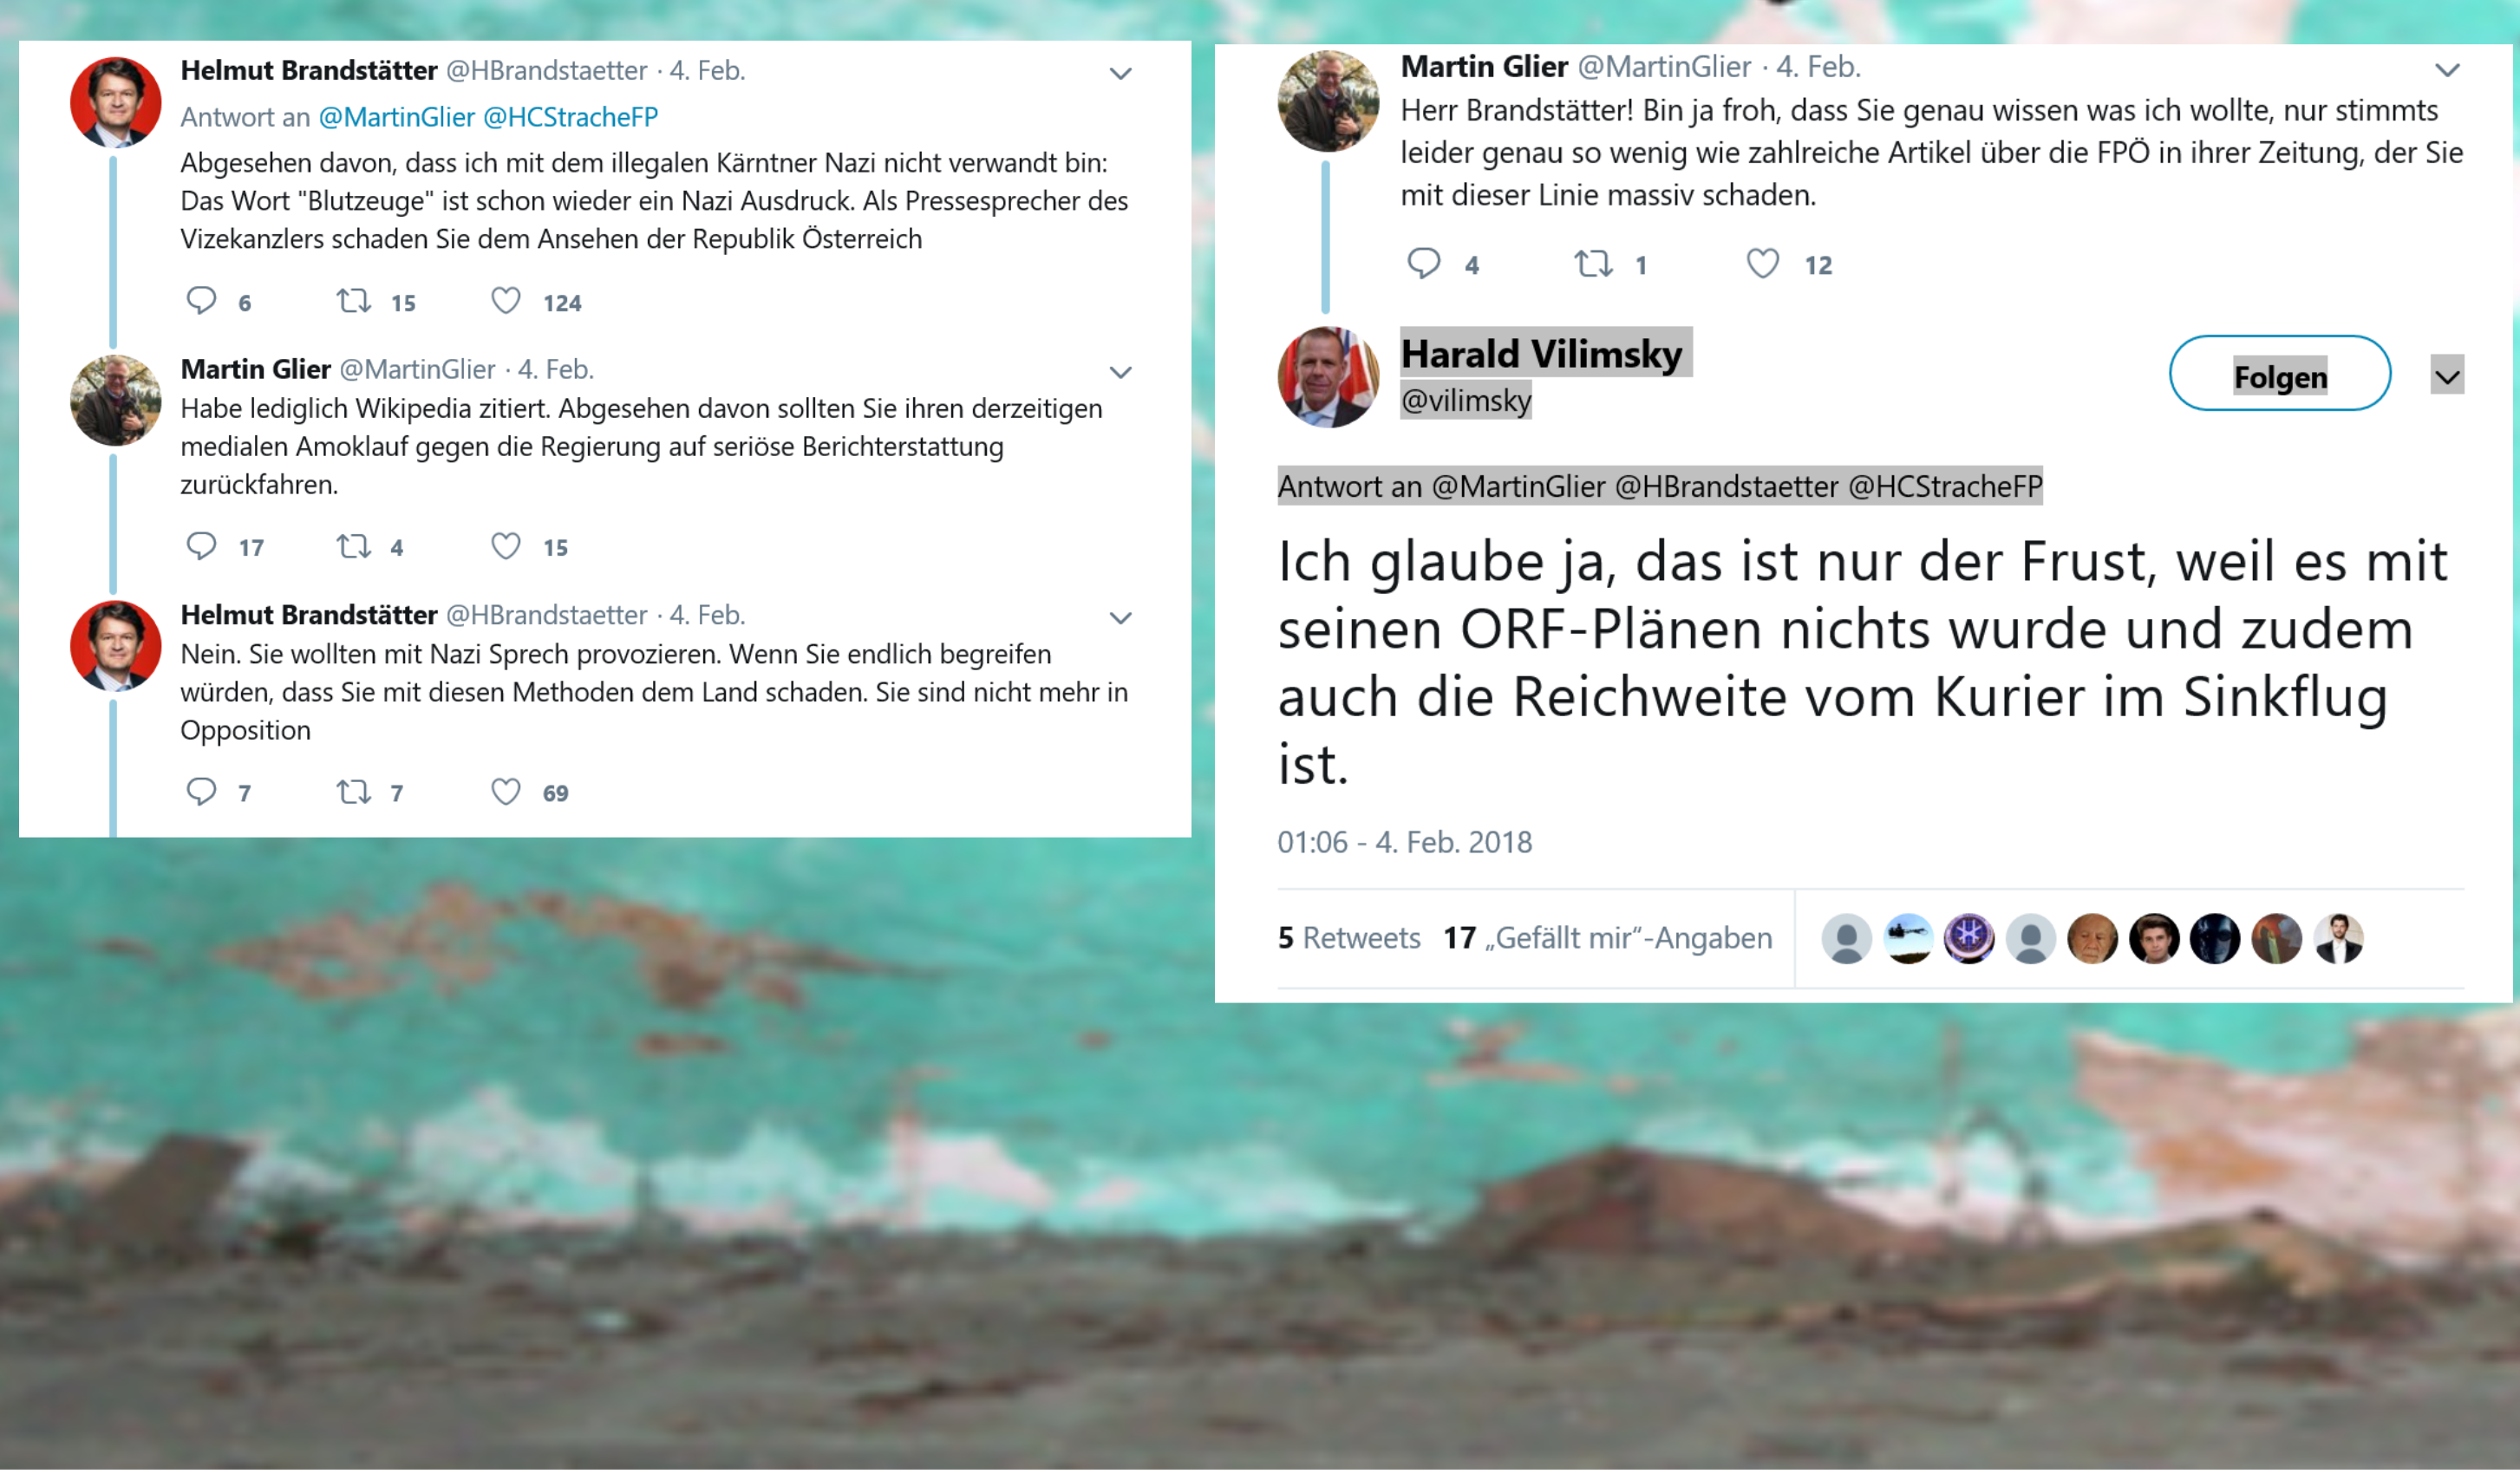Open the 17 'Gefällt mir'-Angaben list
Viewport: 2520px width, 1474px height.
(x=1607, y=938)
